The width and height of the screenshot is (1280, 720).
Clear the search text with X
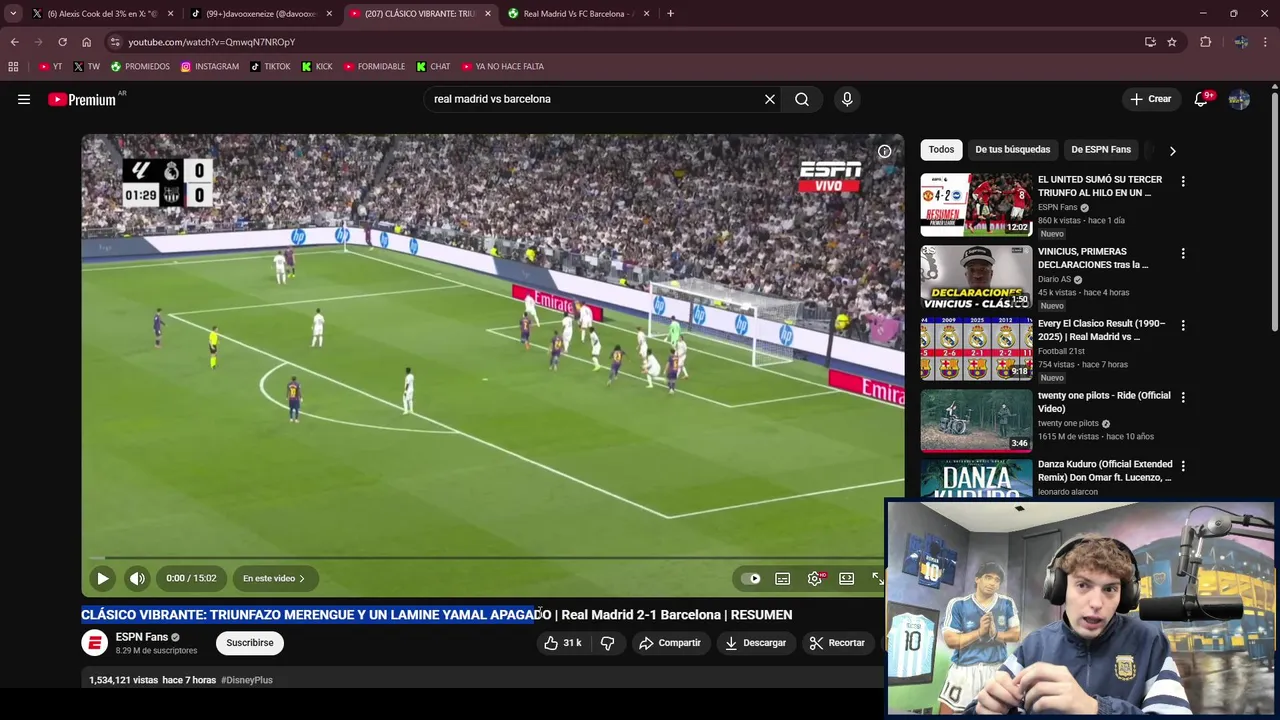tap(770, 99)
